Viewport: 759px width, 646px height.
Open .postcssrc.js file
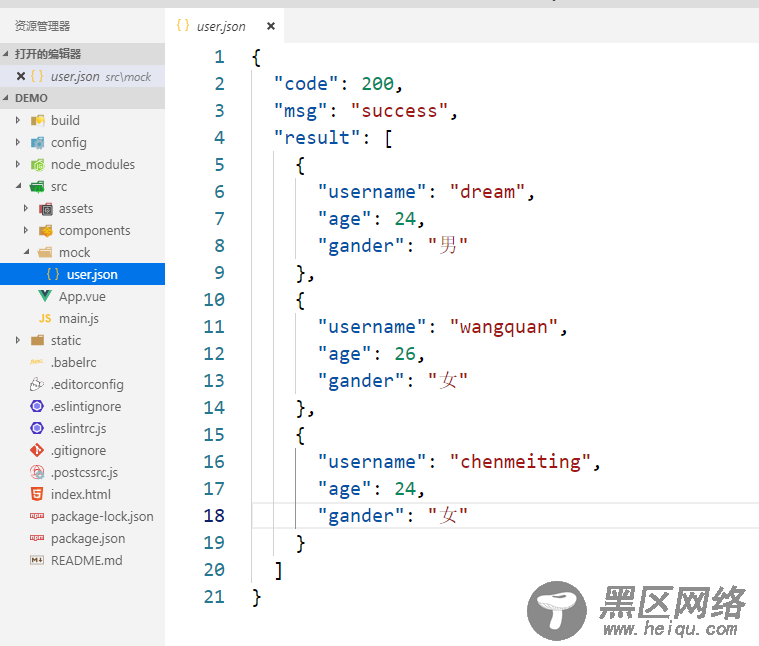pos(82,472)
